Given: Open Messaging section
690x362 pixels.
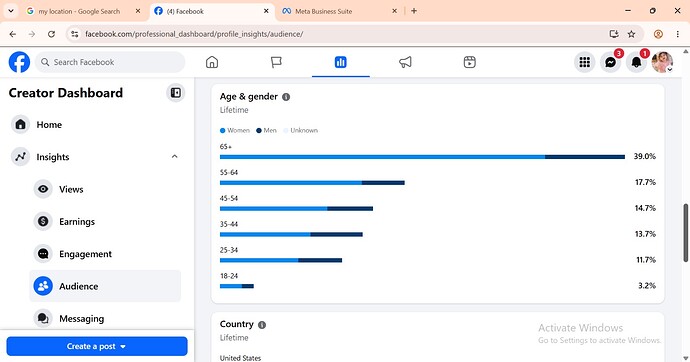Looking at the screenshot, I should pos(105,318).
